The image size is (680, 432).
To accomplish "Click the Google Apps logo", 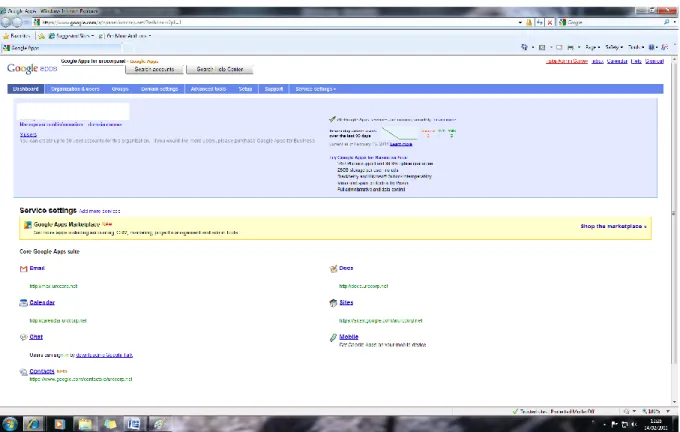I will [x=32, y=68].
